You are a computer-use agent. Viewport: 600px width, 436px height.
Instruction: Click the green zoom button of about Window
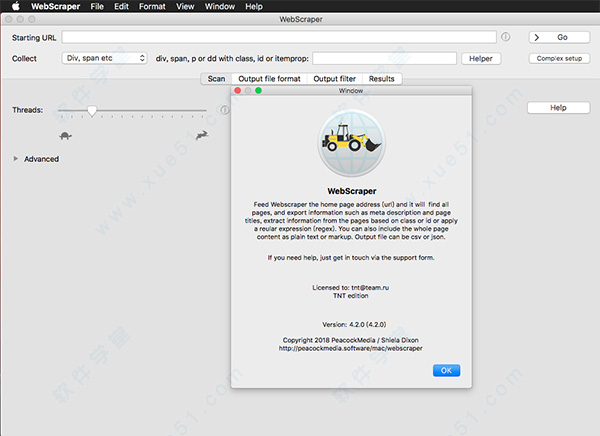point(258,90)
